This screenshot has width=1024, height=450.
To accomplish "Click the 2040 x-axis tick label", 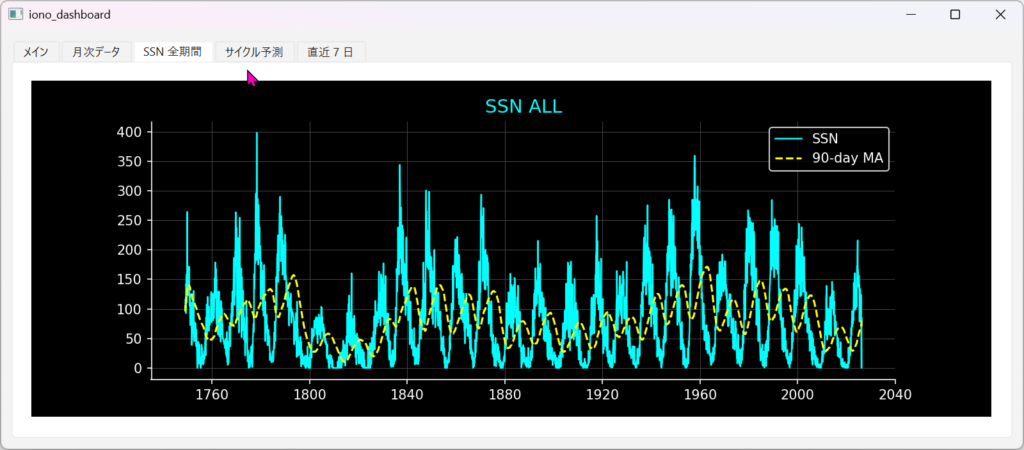I will [x=894, y=394].
